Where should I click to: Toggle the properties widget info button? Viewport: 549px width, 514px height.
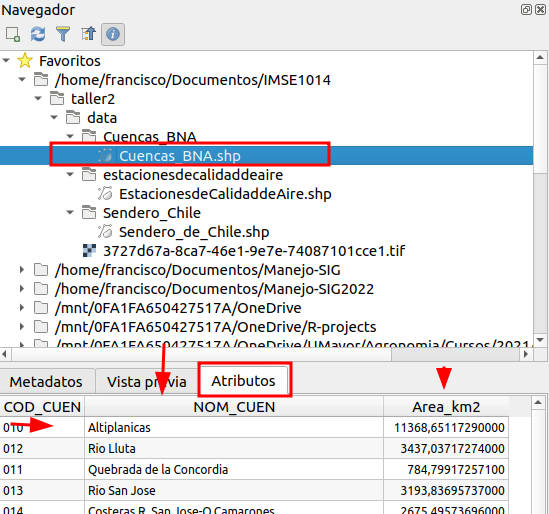[113, 34]
